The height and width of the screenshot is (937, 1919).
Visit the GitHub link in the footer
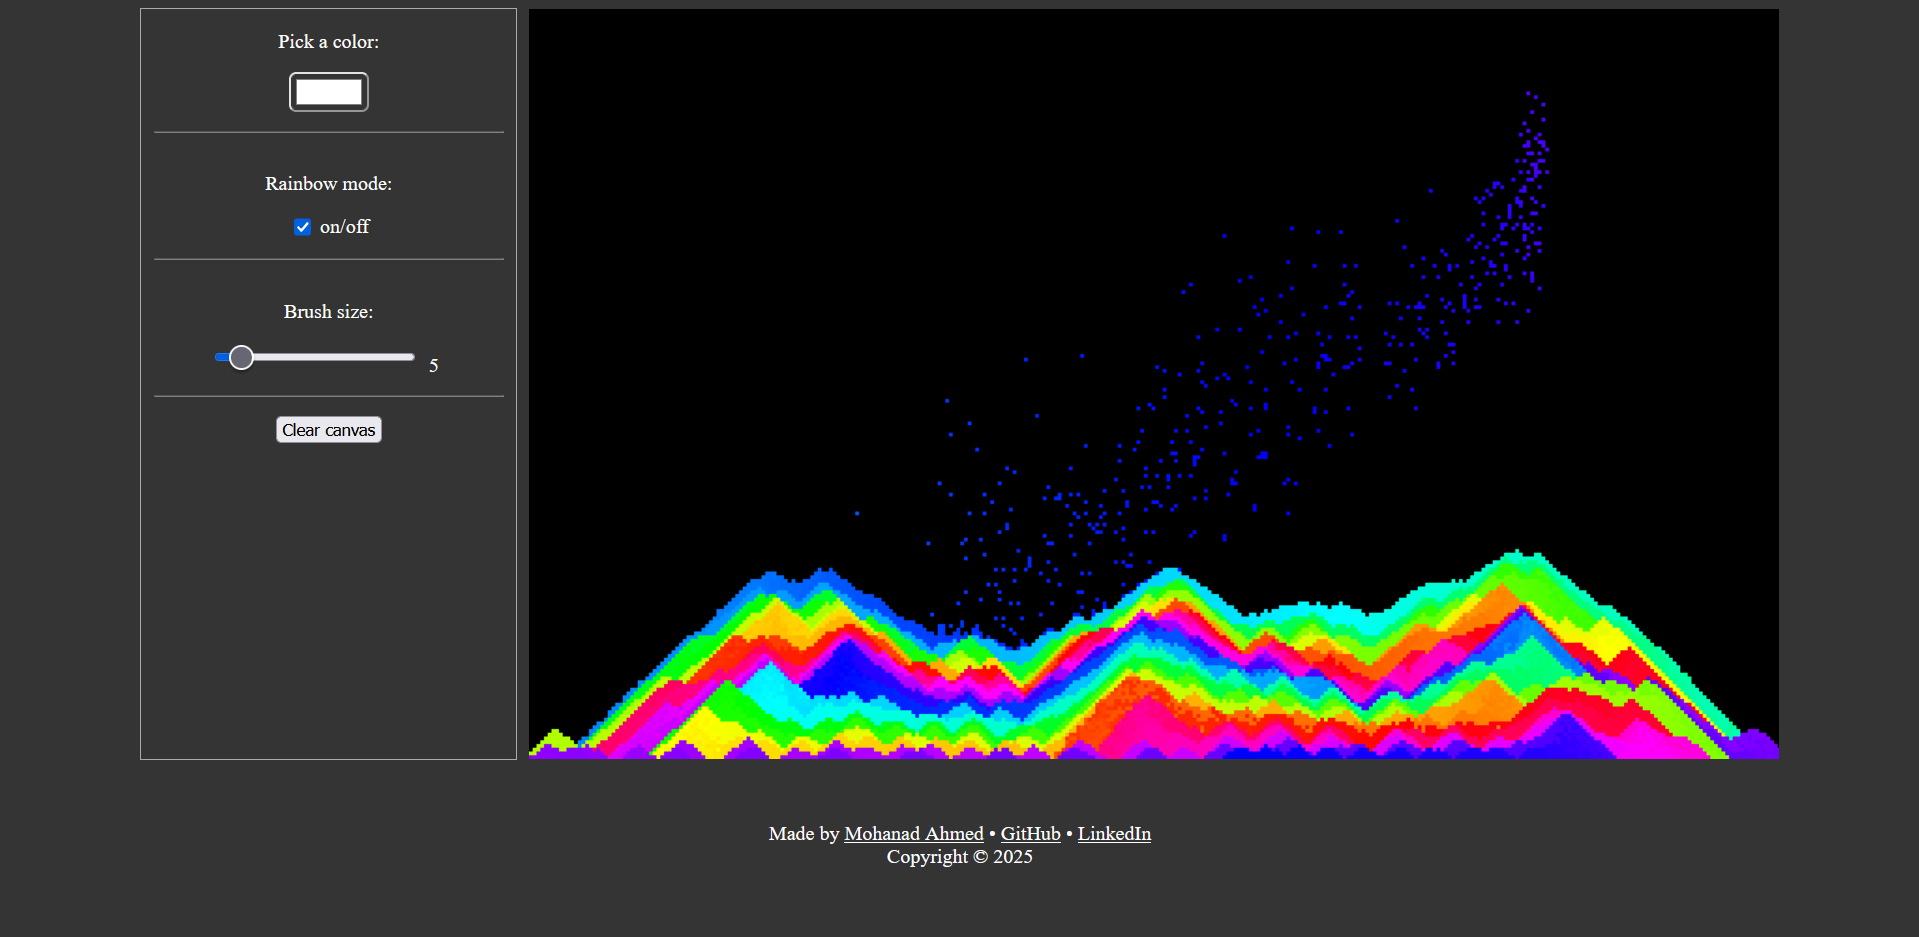(x=1030, y=833)
